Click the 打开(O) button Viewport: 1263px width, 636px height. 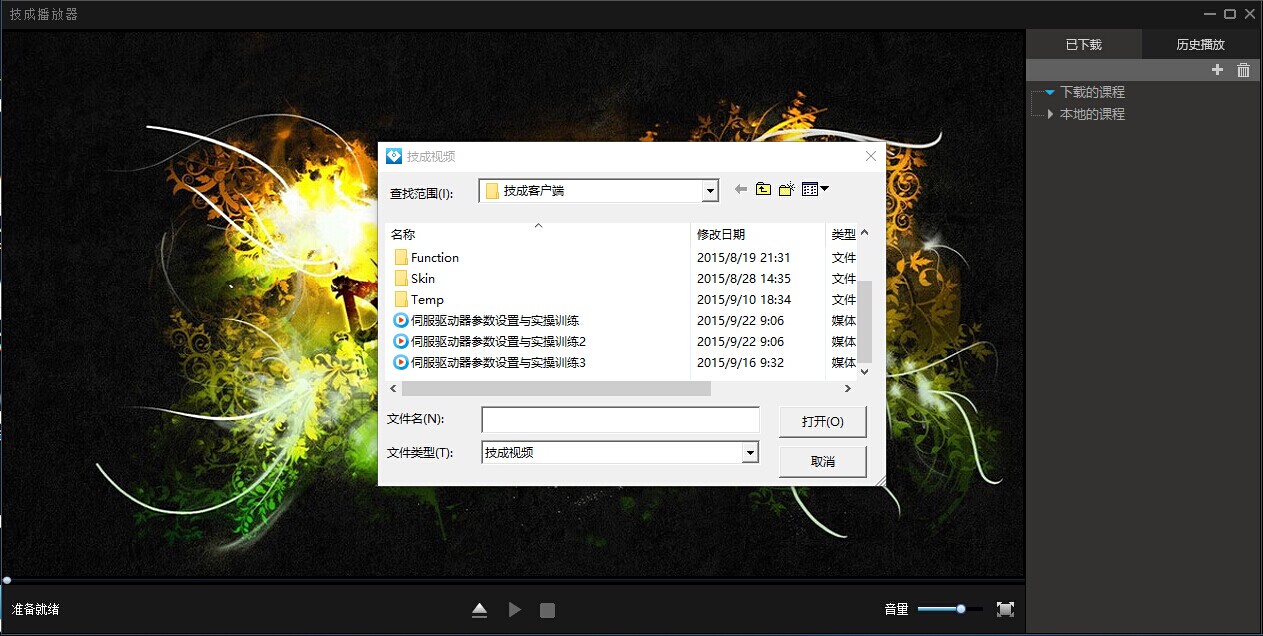[x=822, y=422]
